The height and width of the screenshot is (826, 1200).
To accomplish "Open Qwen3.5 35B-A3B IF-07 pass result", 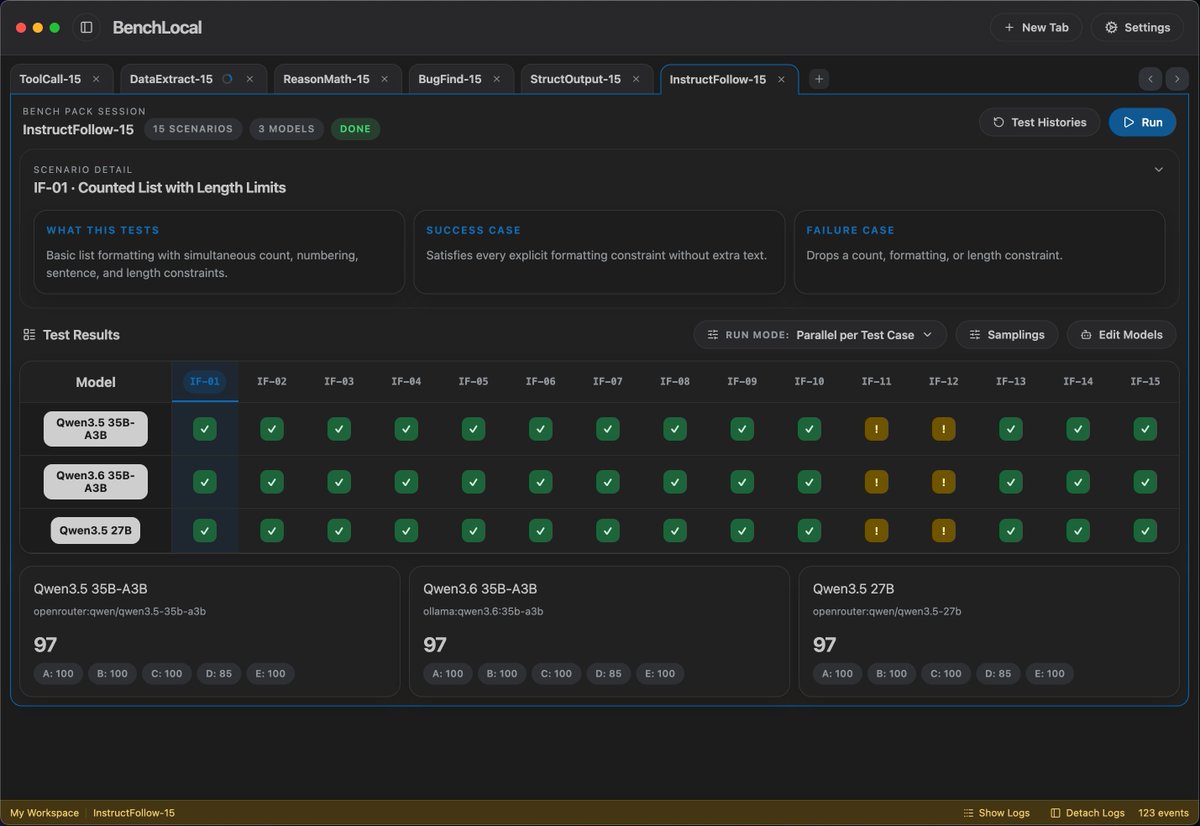I will tap(608, 429).
